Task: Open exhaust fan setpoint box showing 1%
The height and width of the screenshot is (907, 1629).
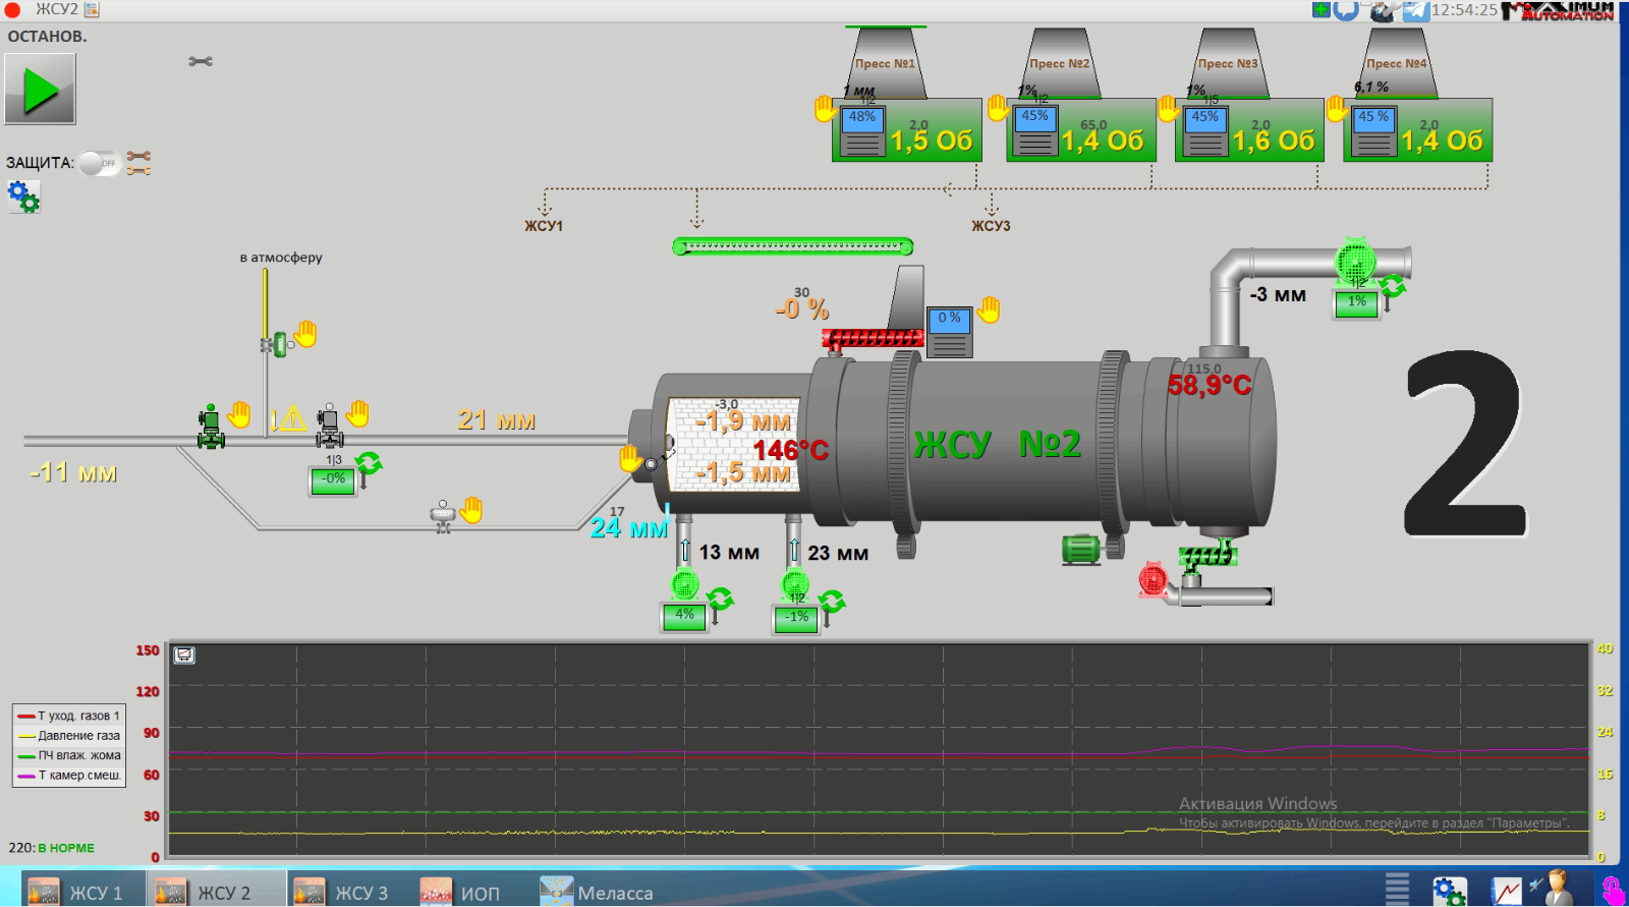Action: tap(1356, 303)
